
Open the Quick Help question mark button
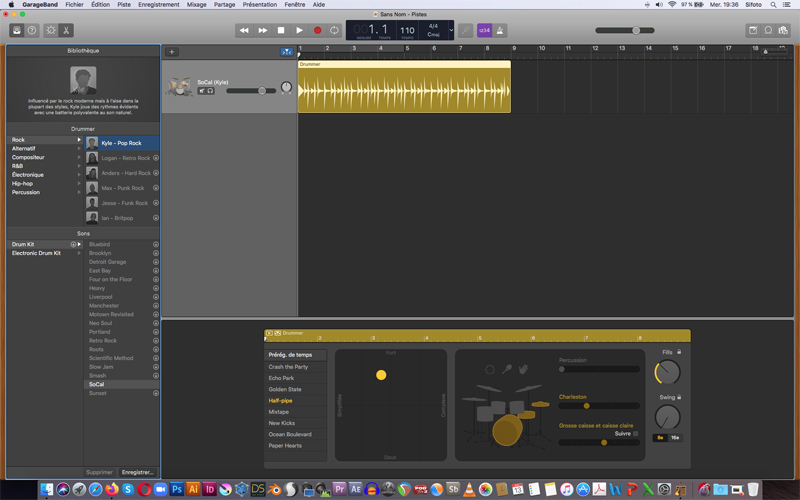pyautogui.click(x=32, y=30)
